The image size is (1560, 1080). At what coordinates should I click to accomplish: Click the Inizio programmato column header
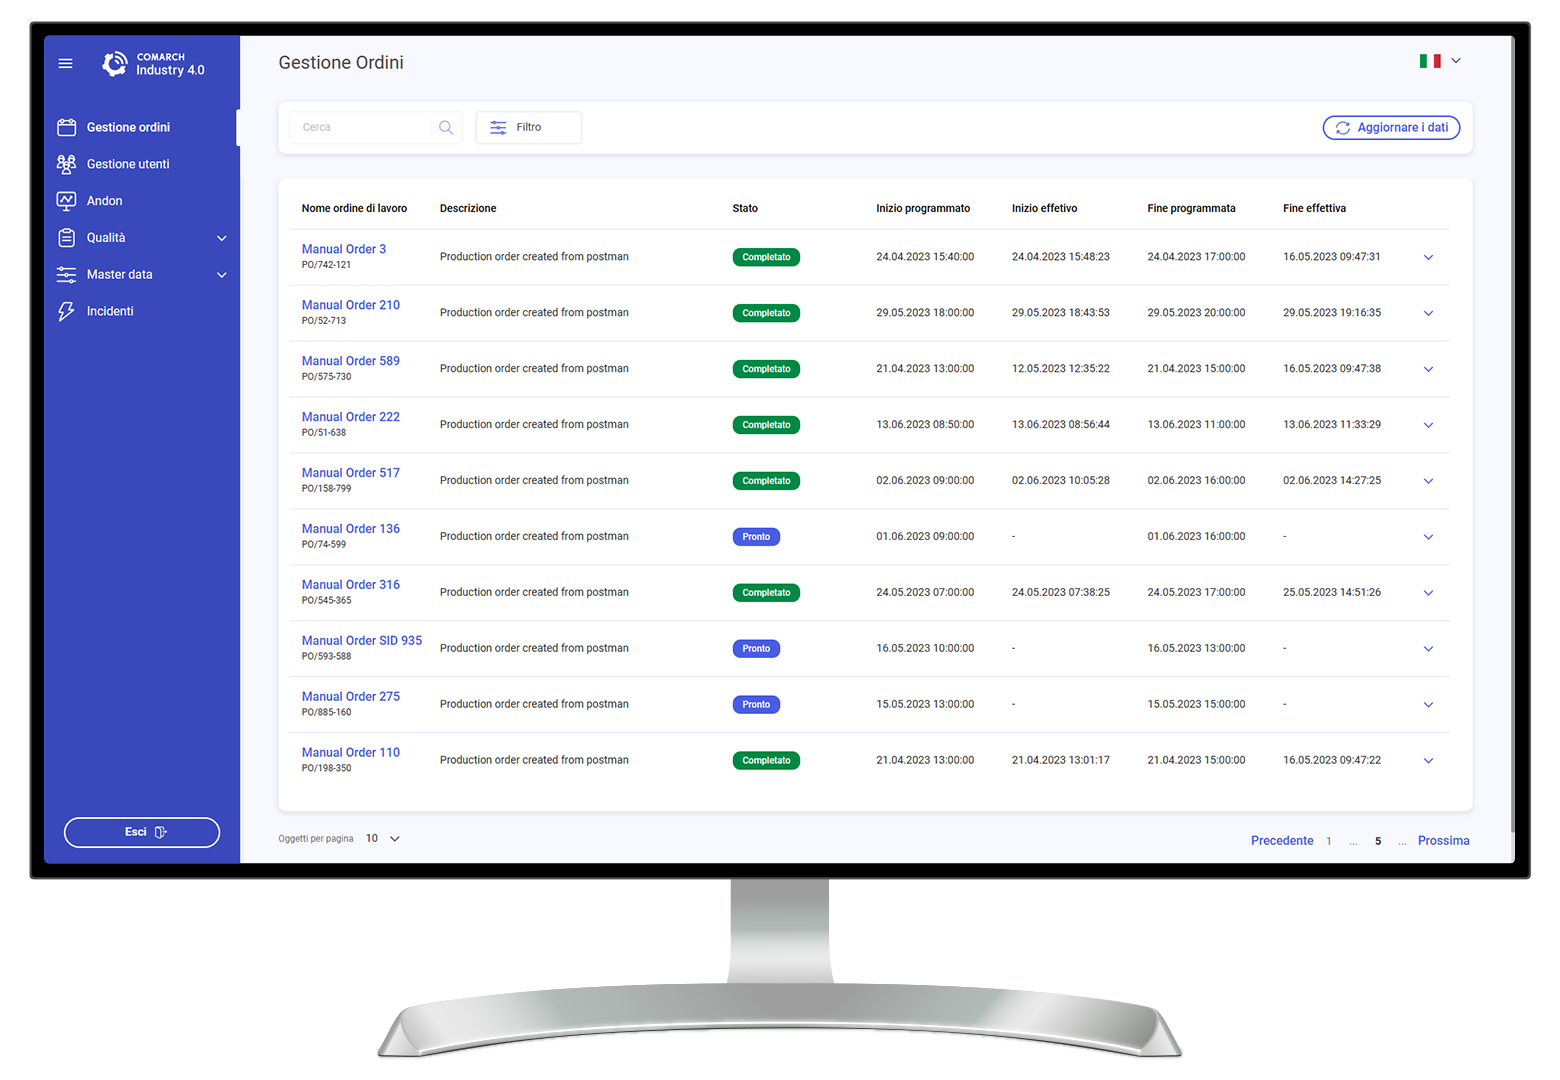click(923, 209)
